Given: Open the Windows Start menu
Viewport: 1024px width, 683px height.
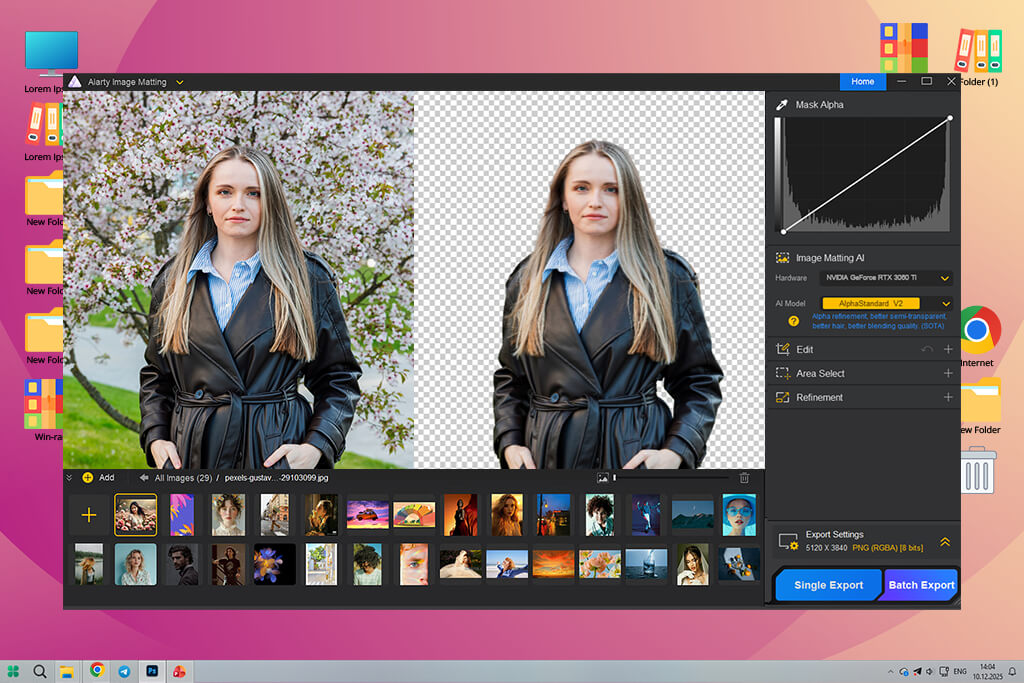Looking at the screenshot, I should click(13, 671).
